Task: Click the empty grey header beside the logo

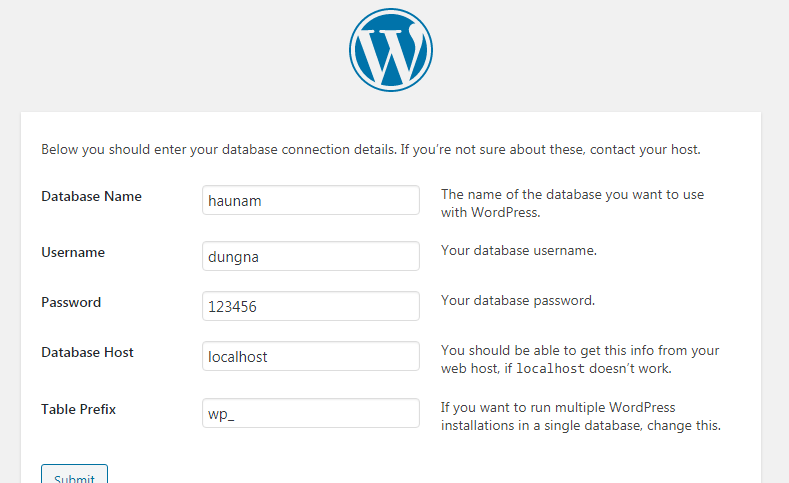Action: (x=176, y=50)
